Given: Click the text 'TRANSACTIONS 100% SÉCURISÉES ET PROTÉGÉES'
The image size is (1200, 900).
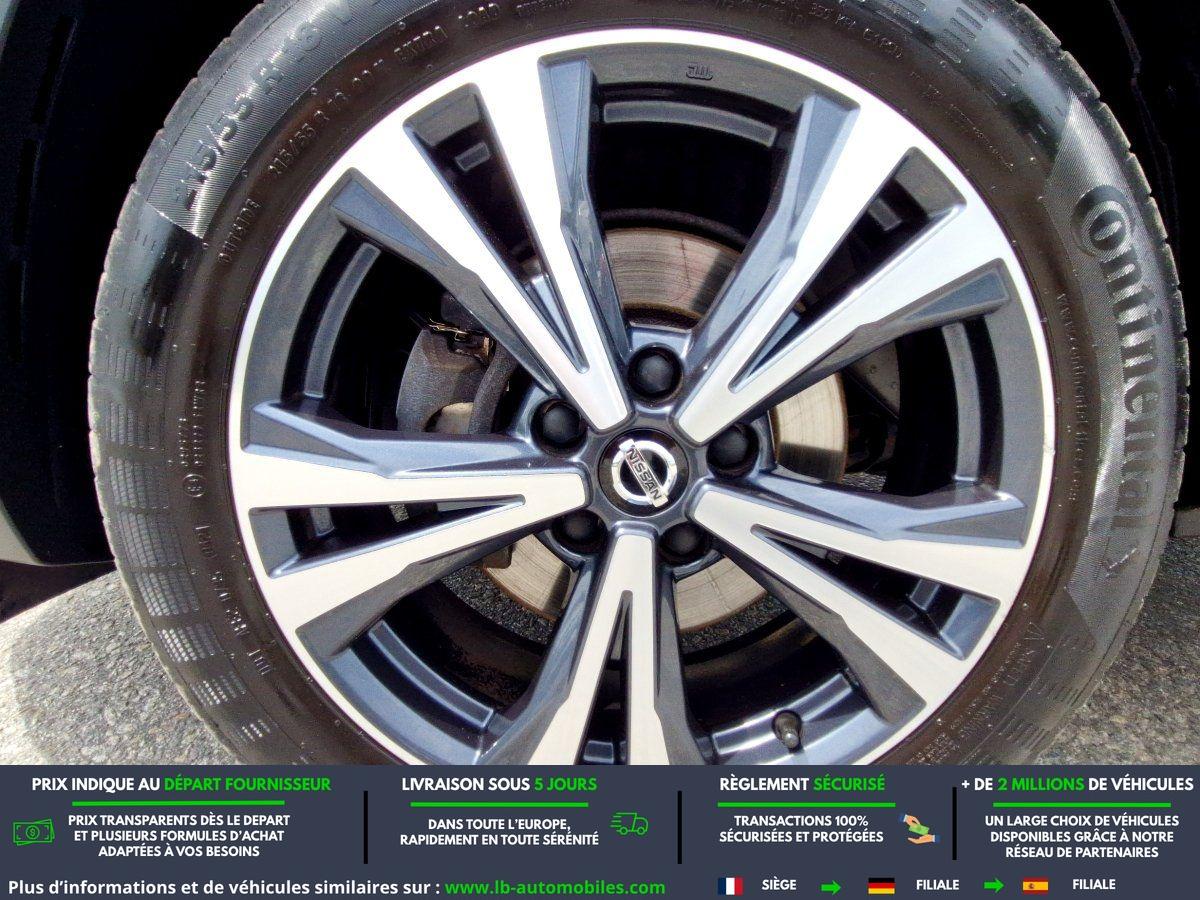Looking at the screenshot, I should tap(801, 828).
